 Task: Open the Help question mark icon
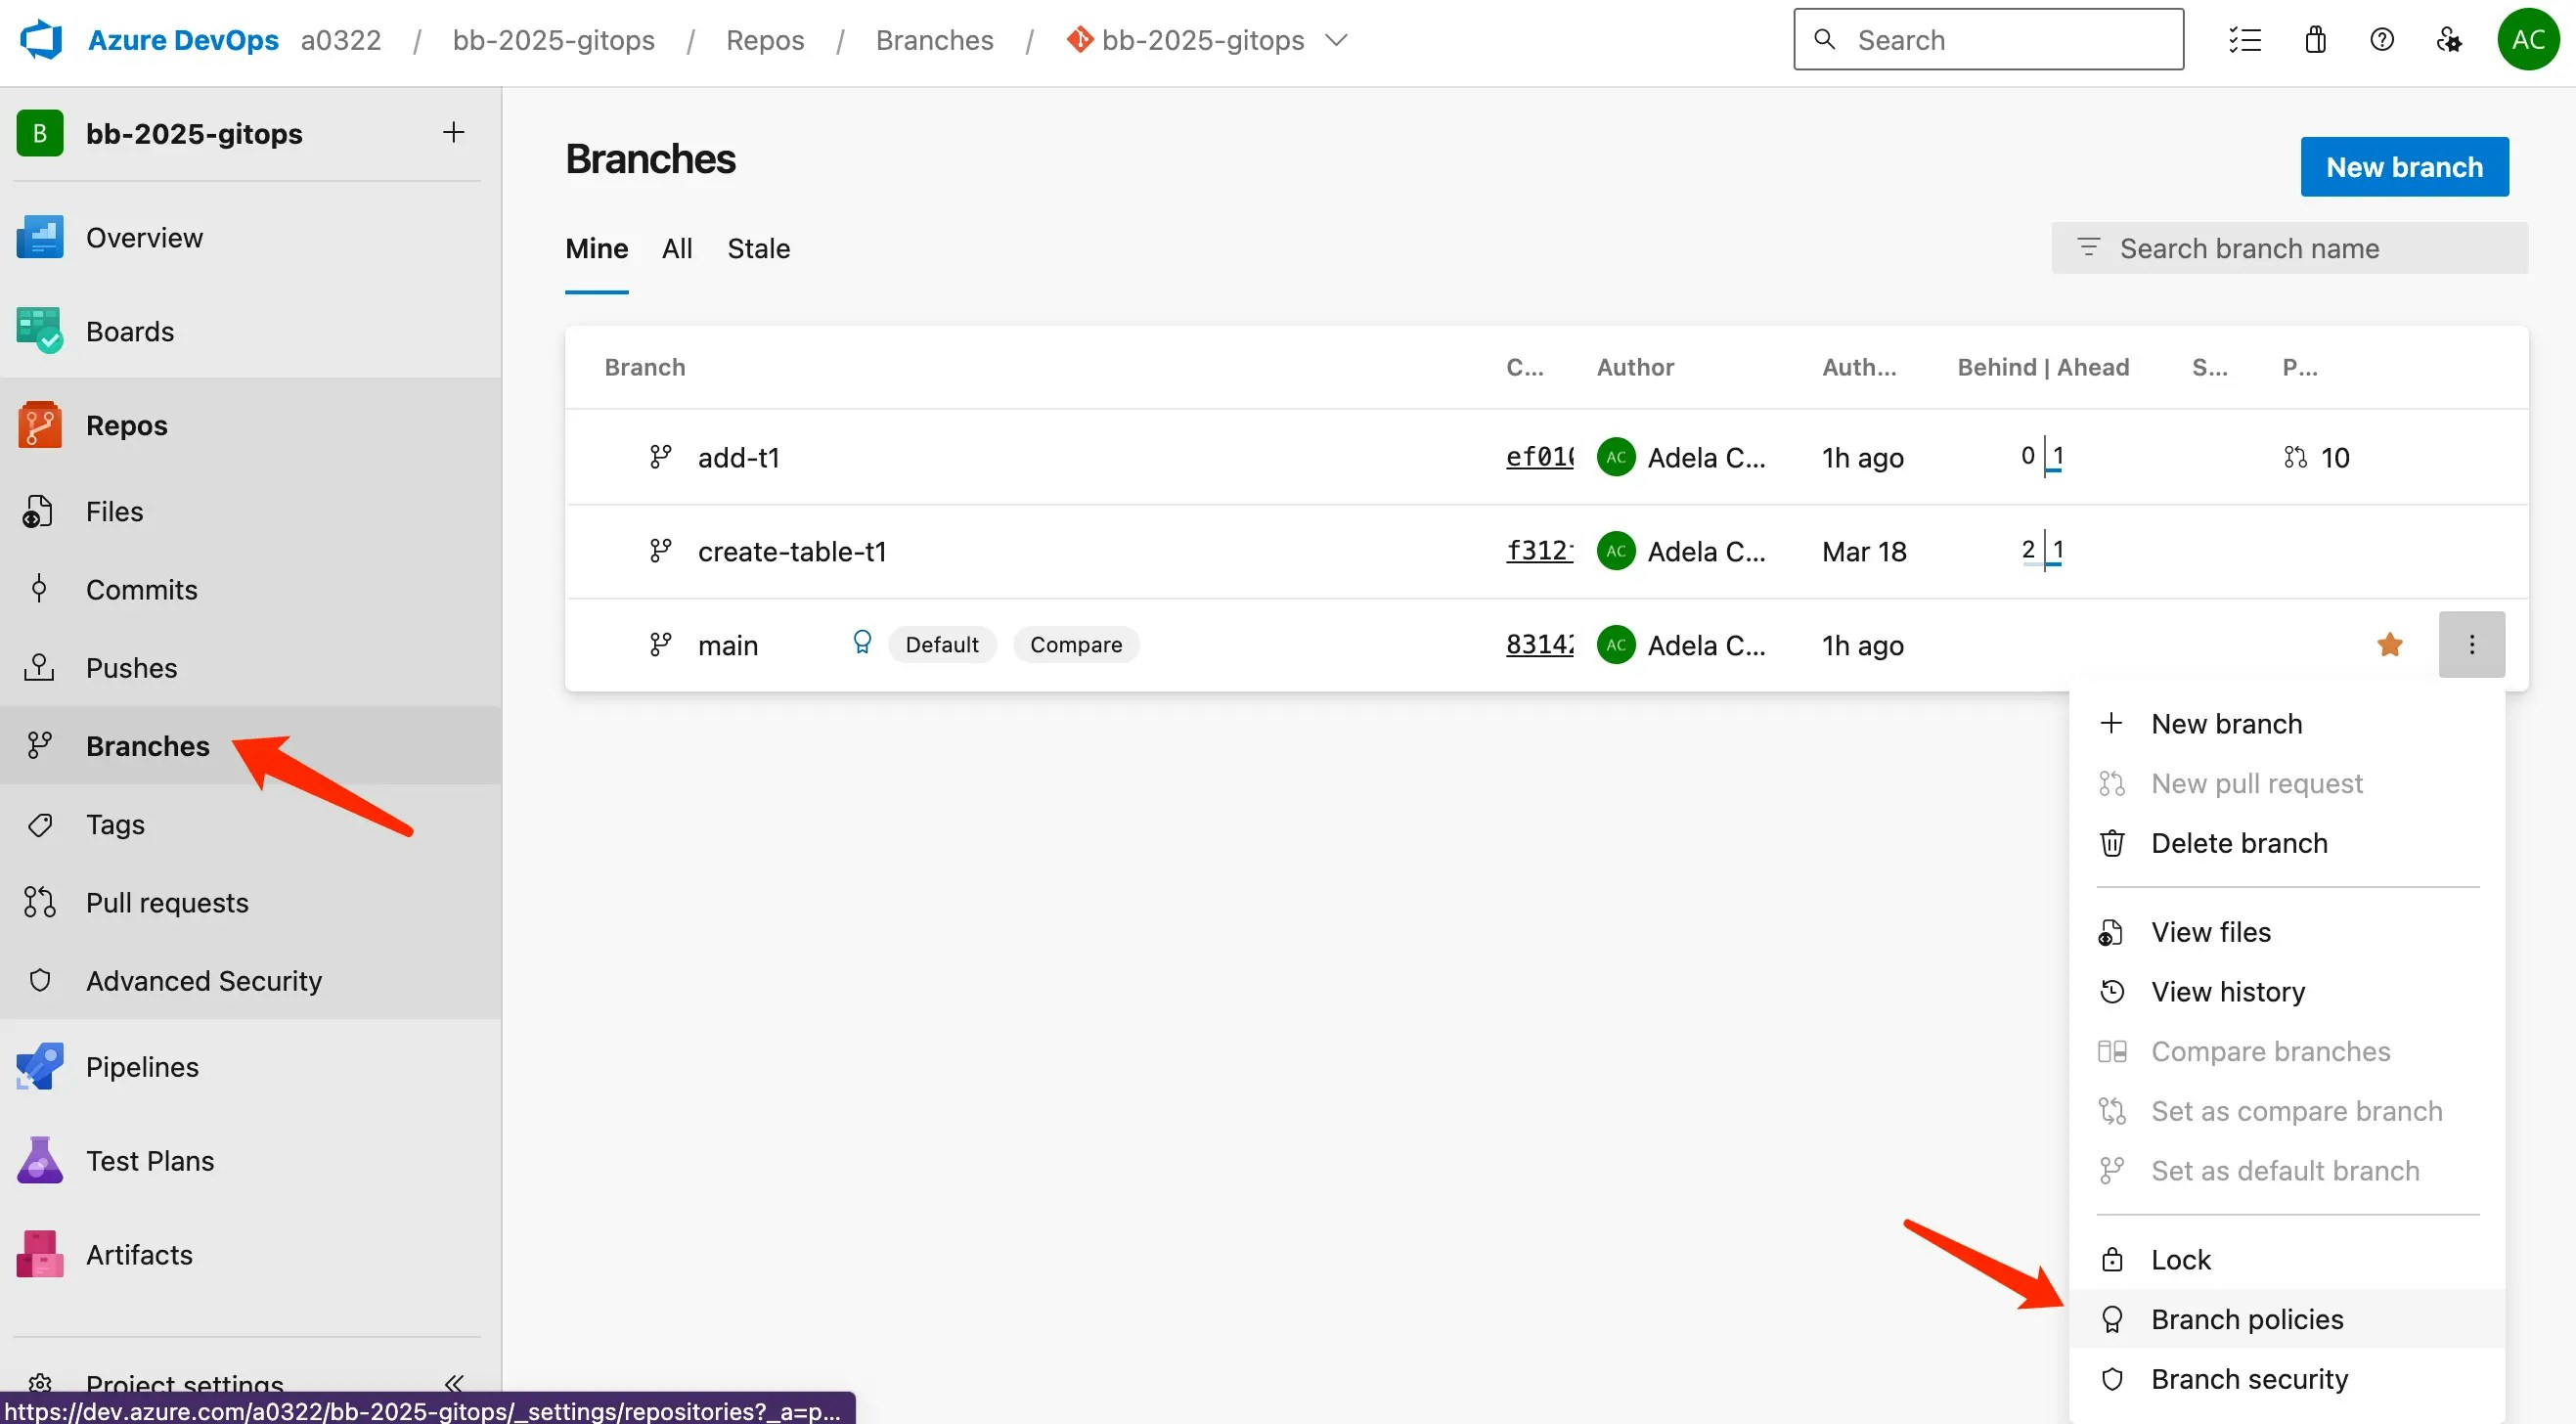pyautogui.click(x=2382, y=39)
